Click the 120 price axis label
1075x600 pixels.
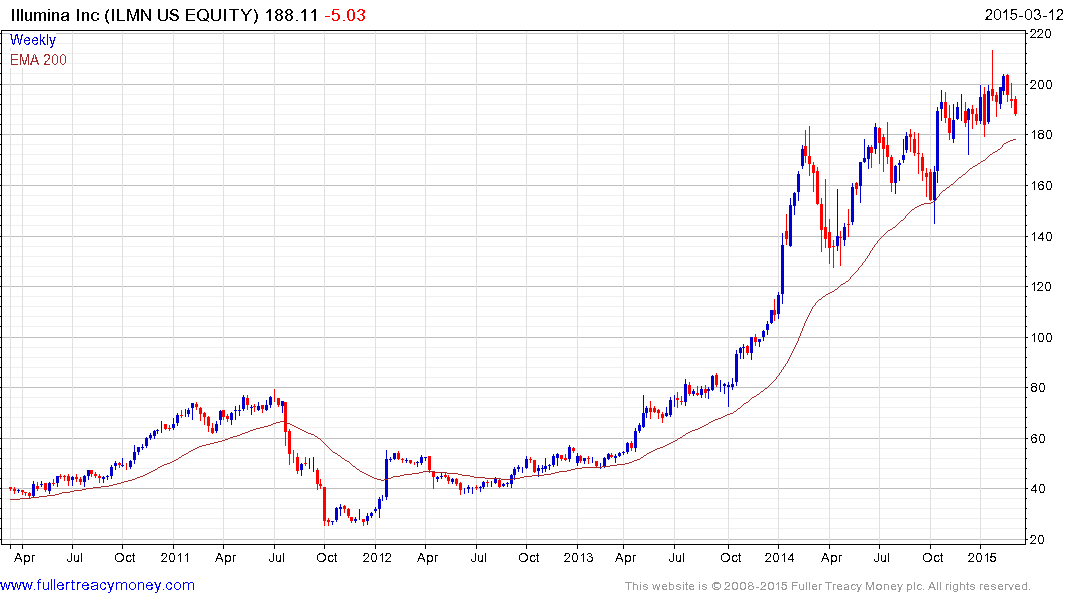coord(1041,287)
